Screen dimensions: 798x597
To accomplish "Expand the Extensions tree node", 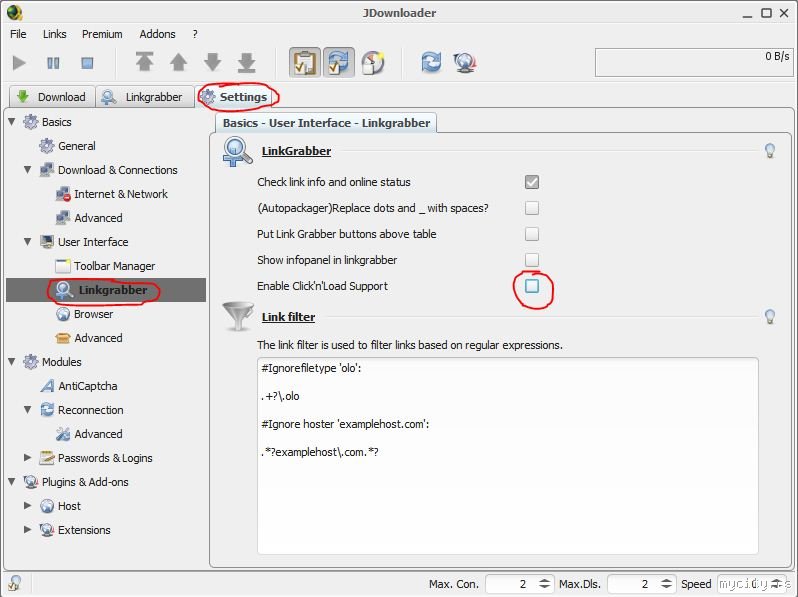I will 28,529.
